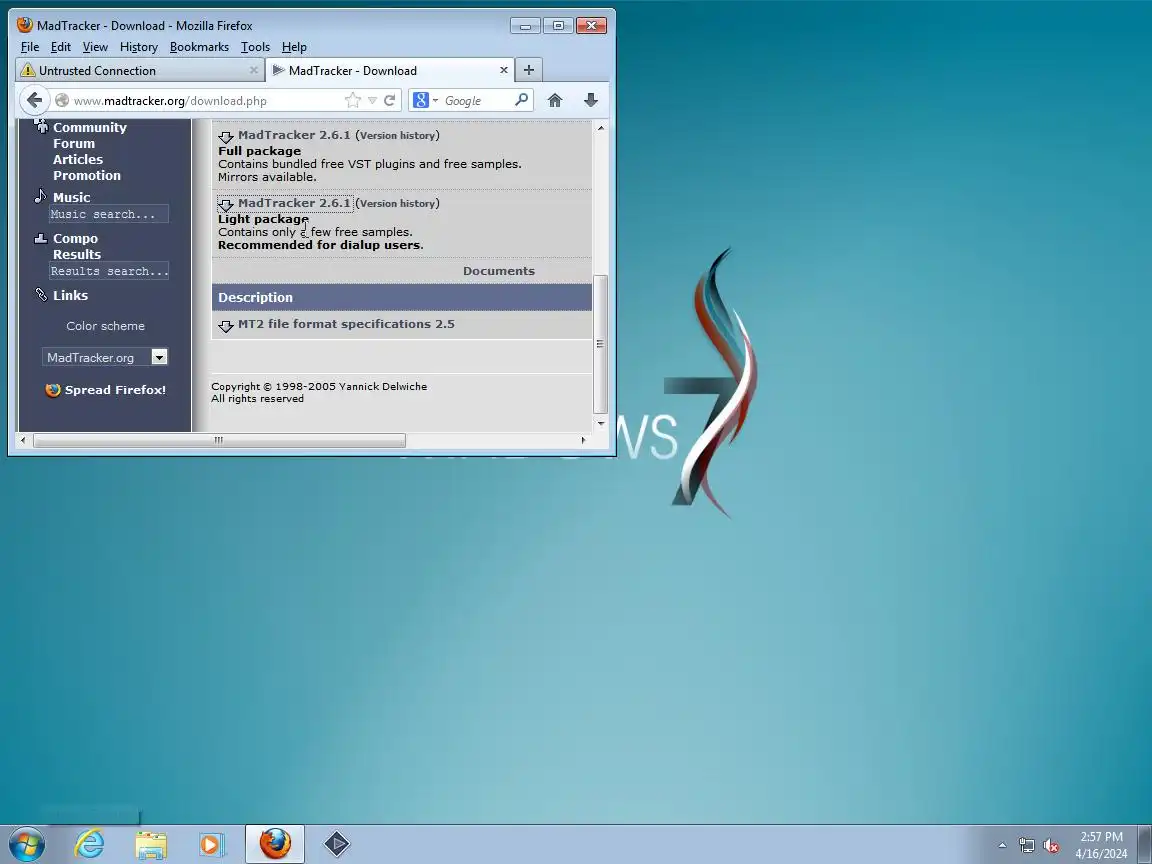Bookmark this page with star icon
The height and width of the screenshot is (864, 1152).
353,100
